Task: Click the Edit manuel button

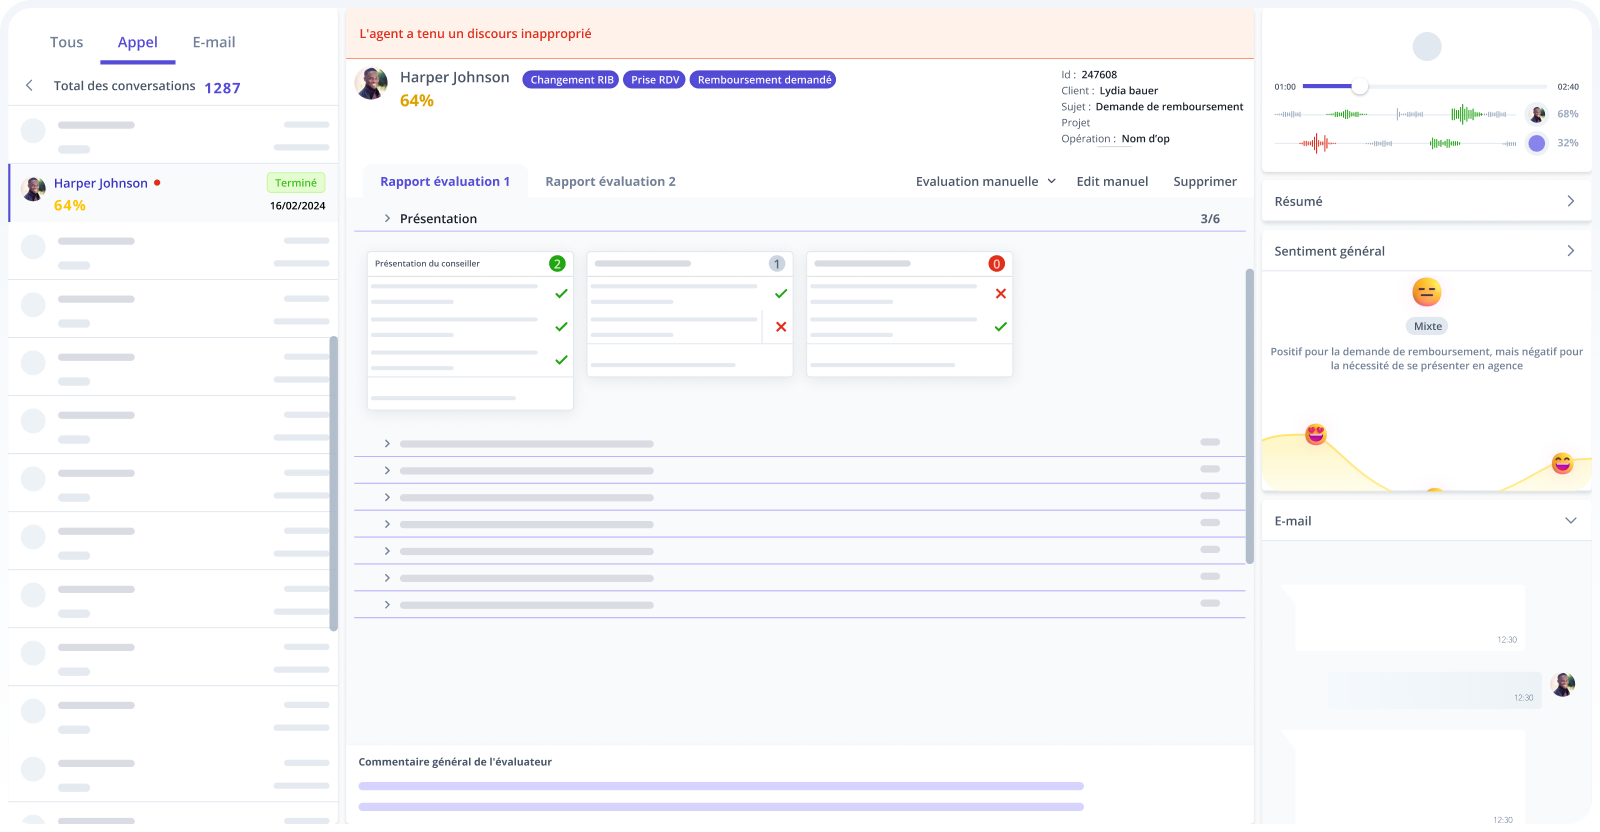Action: pos(1112,182)
